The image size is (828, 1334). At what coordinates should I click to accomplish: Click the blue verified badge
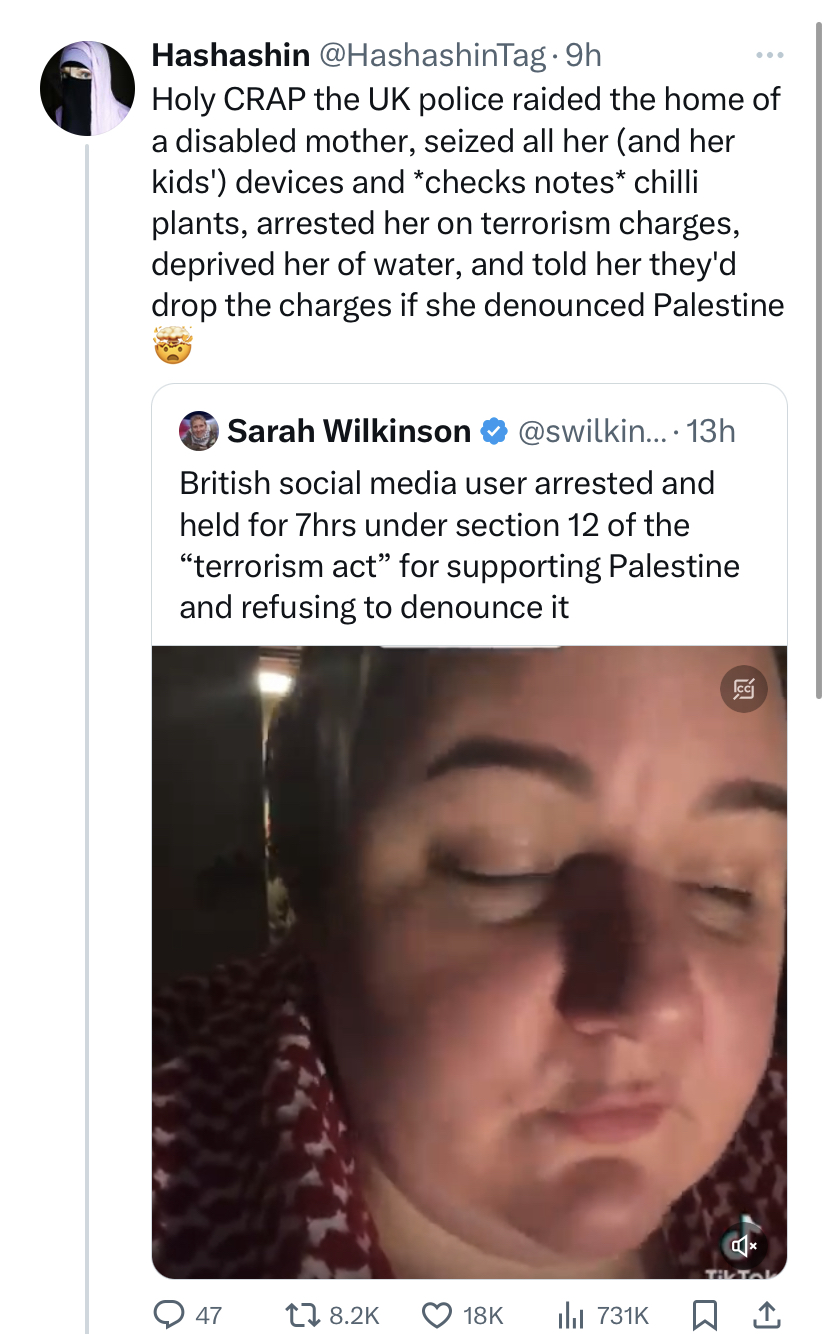click(493, 431)
